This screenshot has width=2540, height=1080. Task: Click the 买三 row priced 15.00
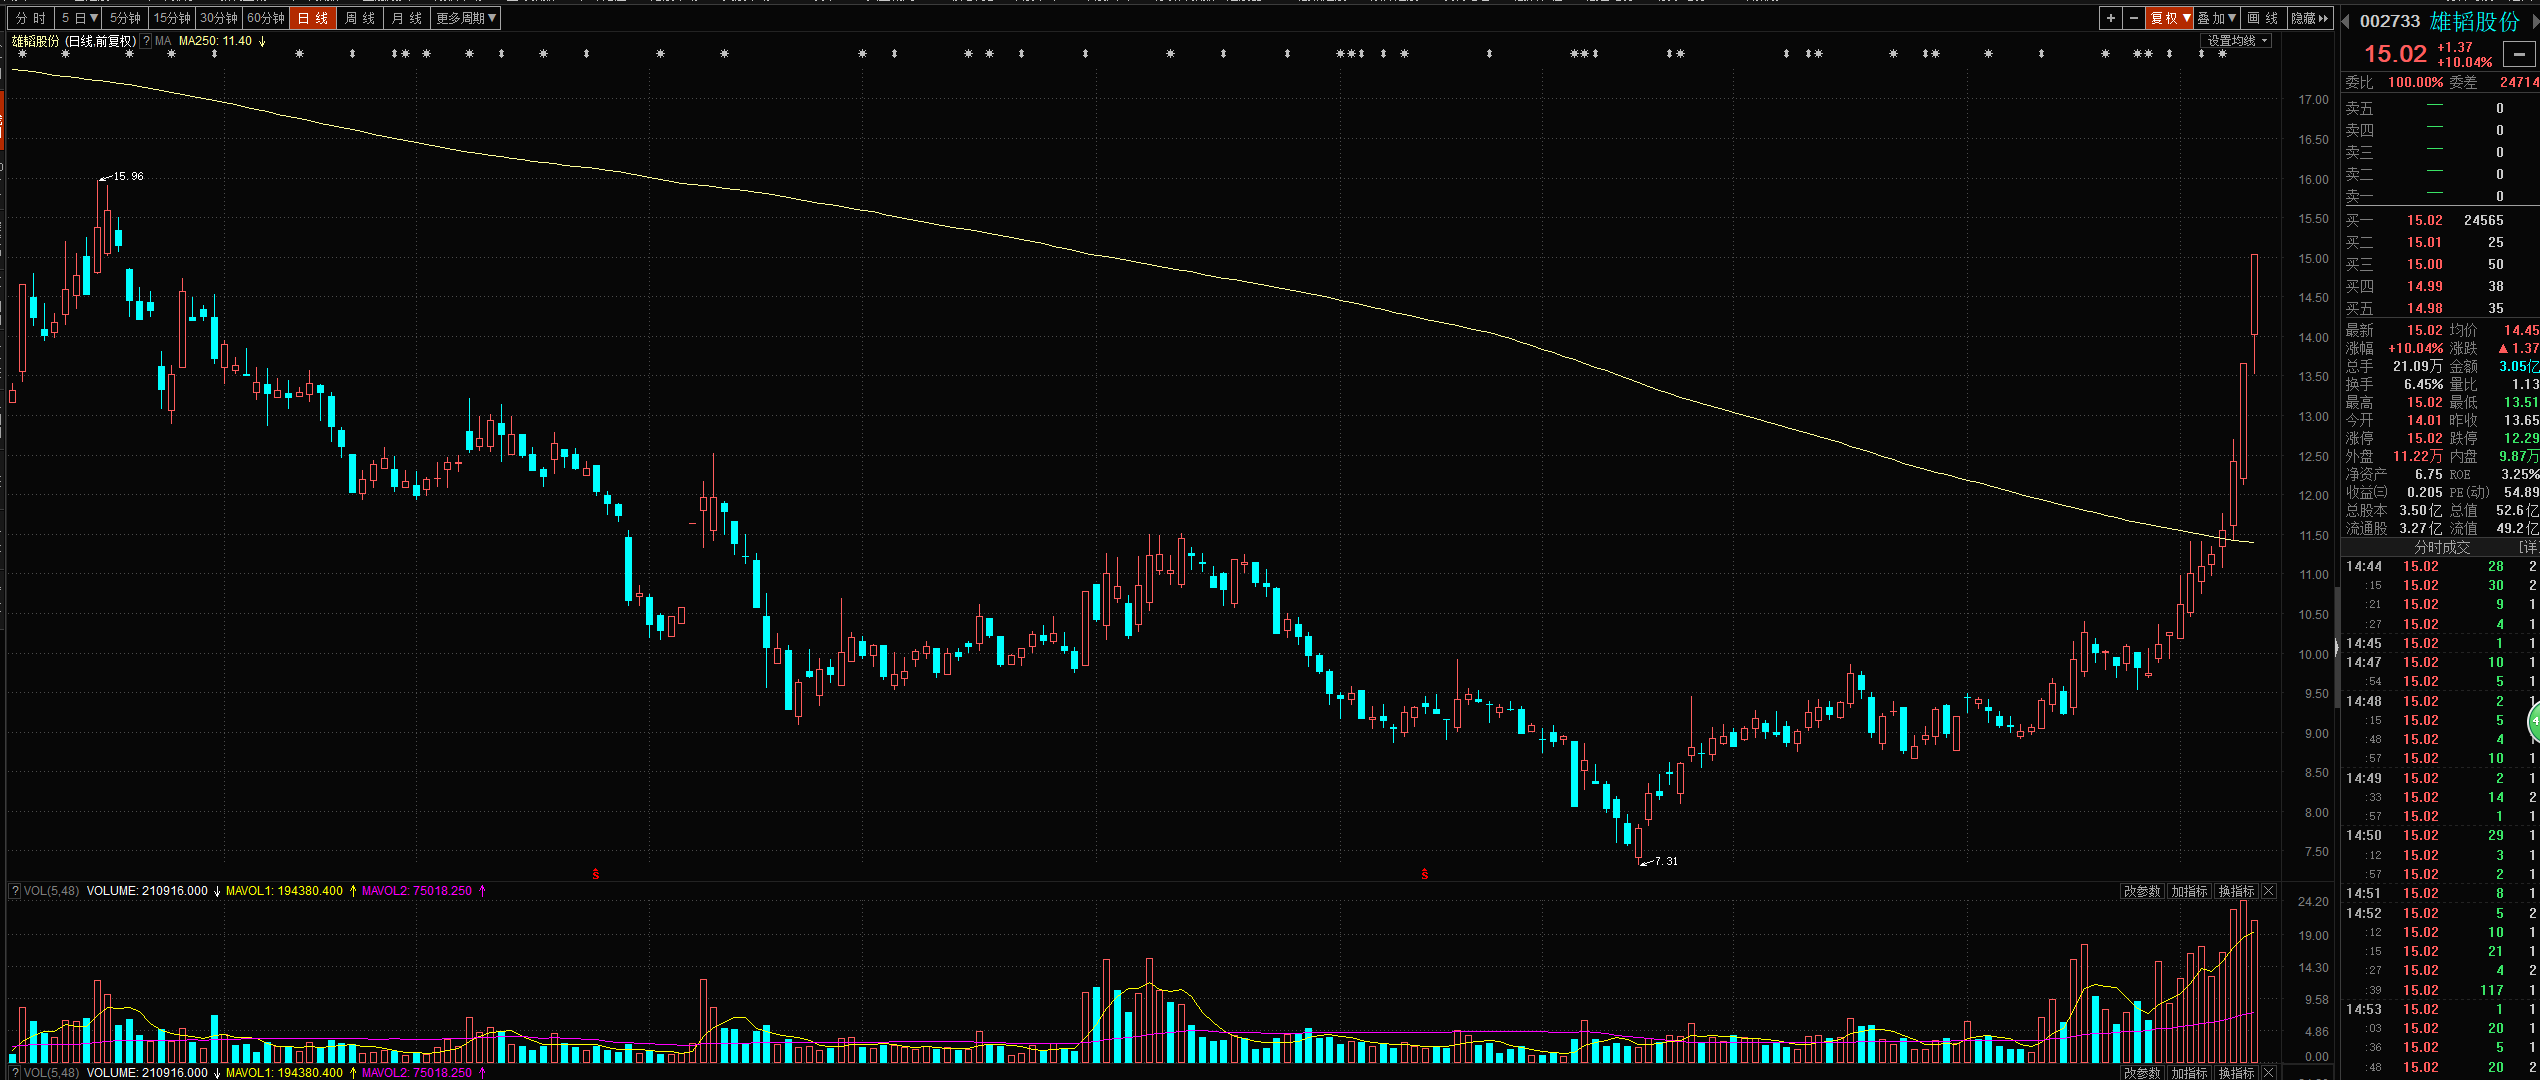pyautogui.click(x=2440, y=264)
